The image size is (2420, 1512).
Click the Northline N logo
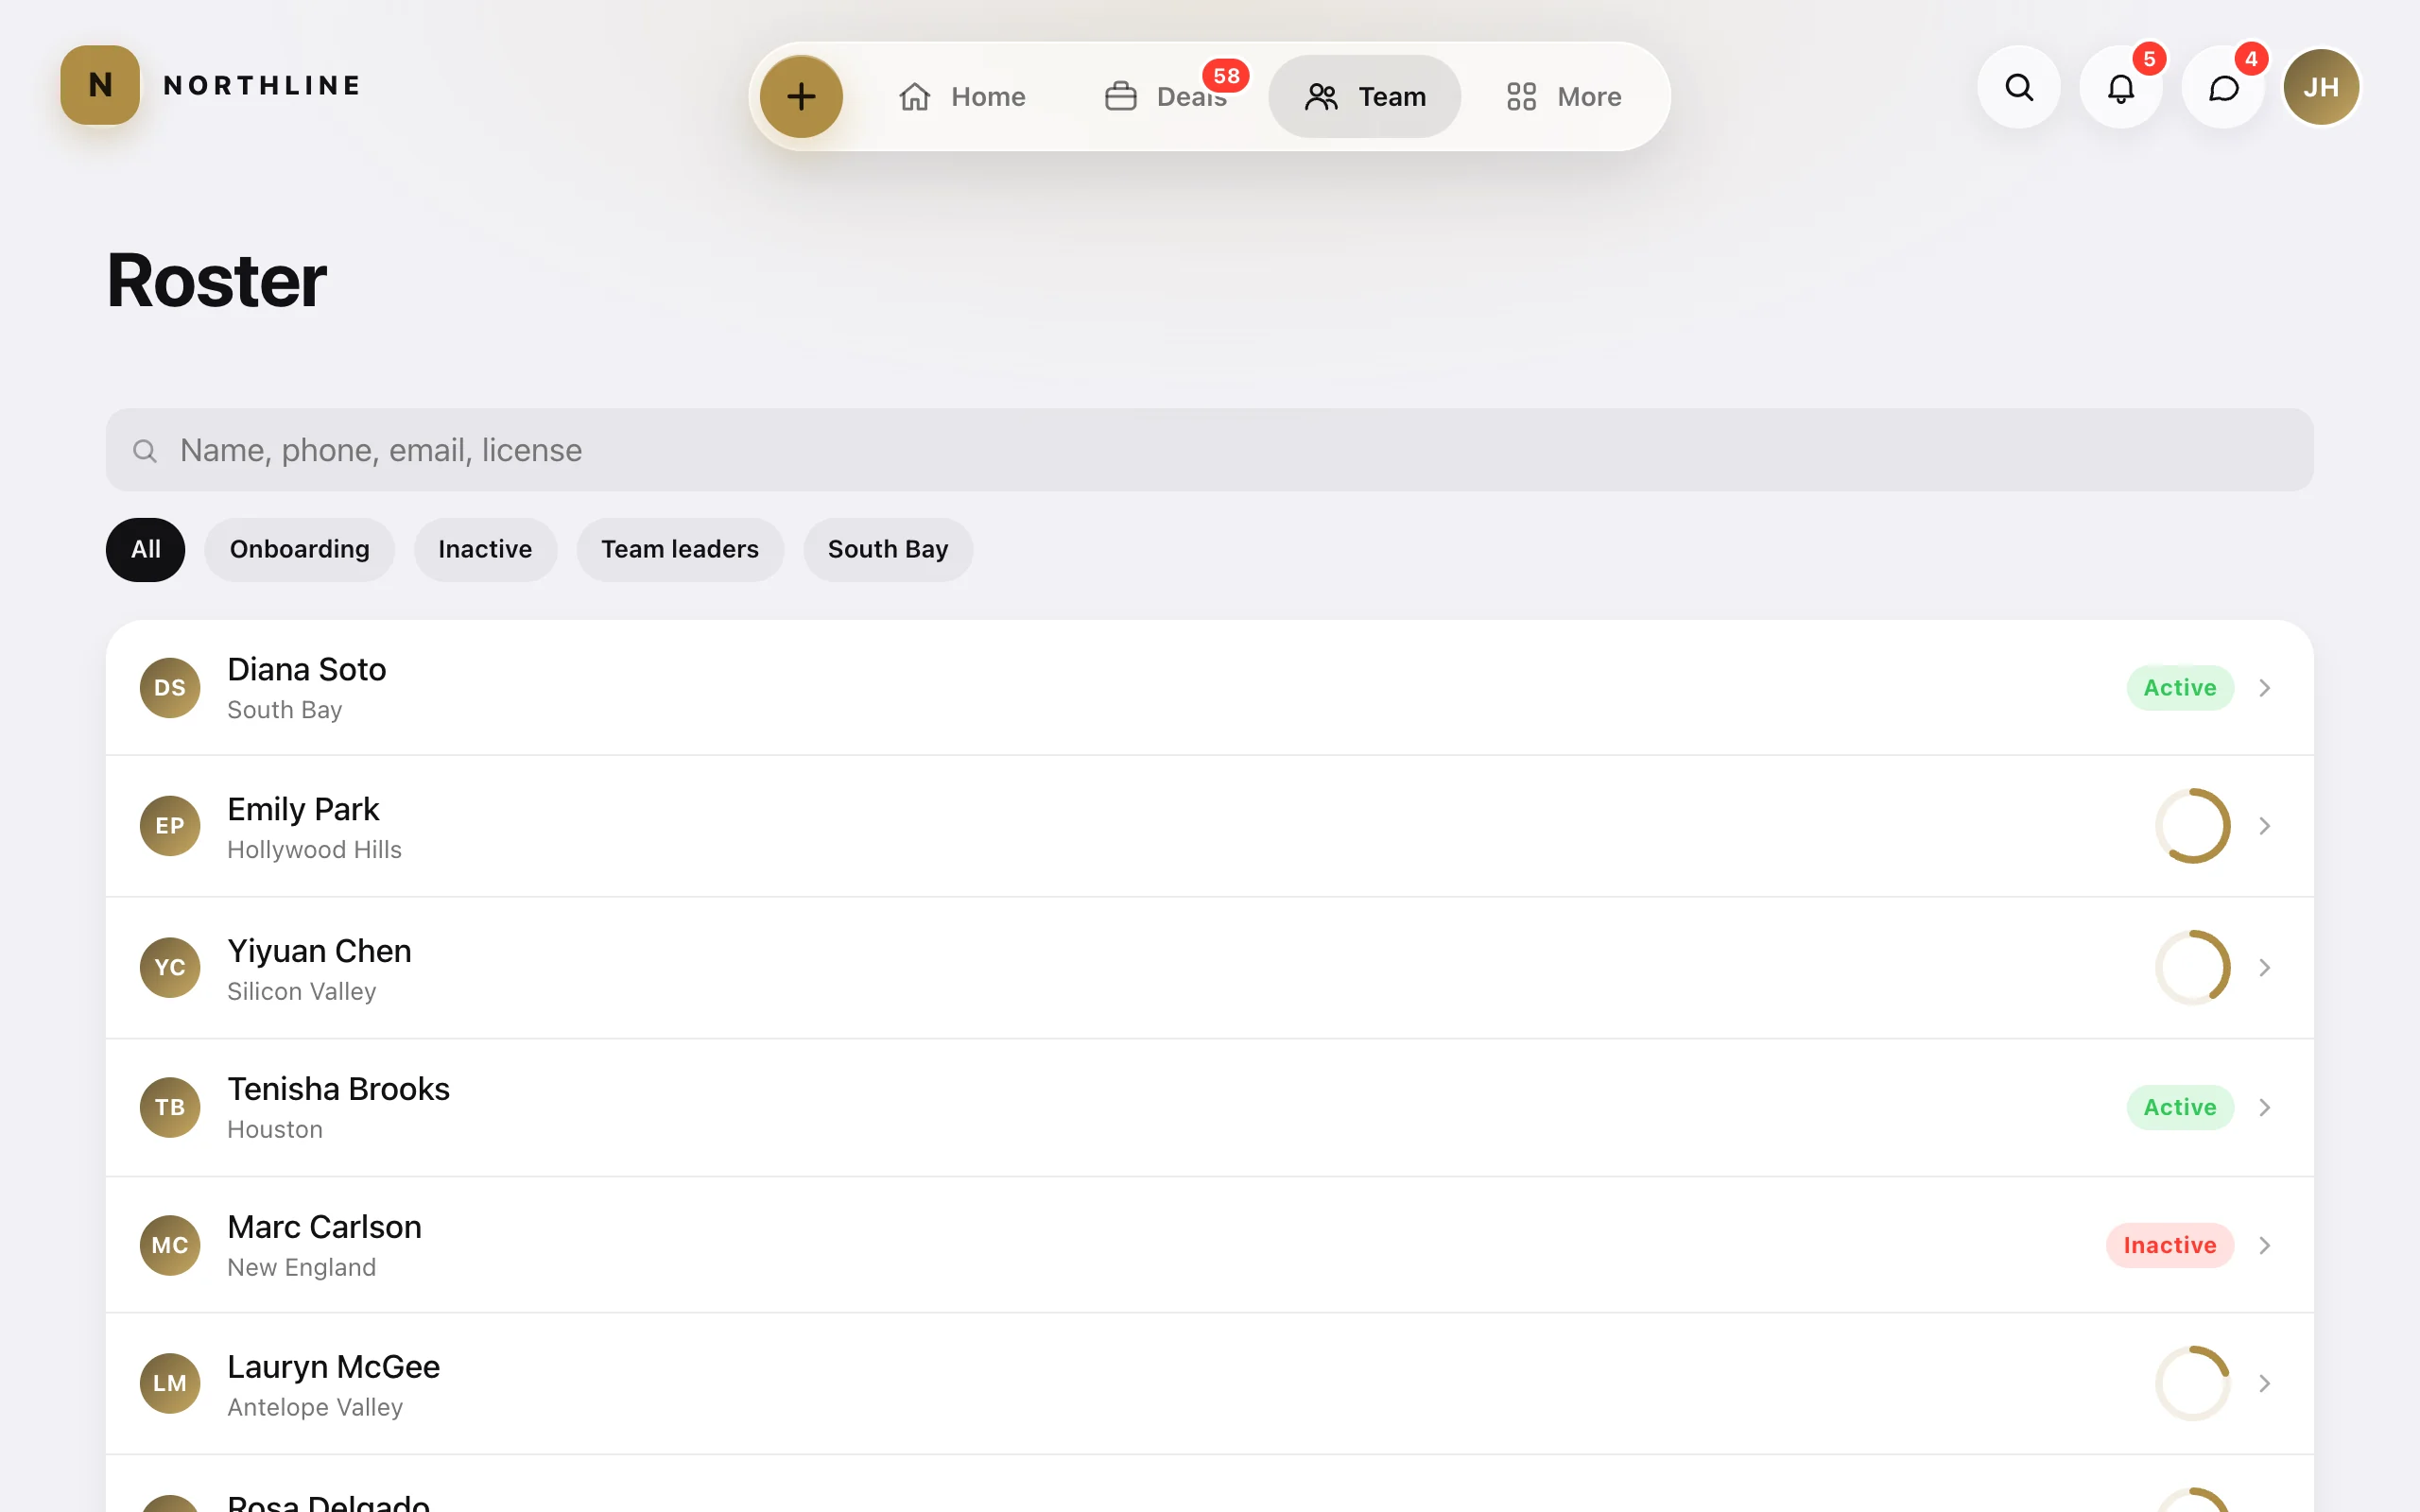100,85
